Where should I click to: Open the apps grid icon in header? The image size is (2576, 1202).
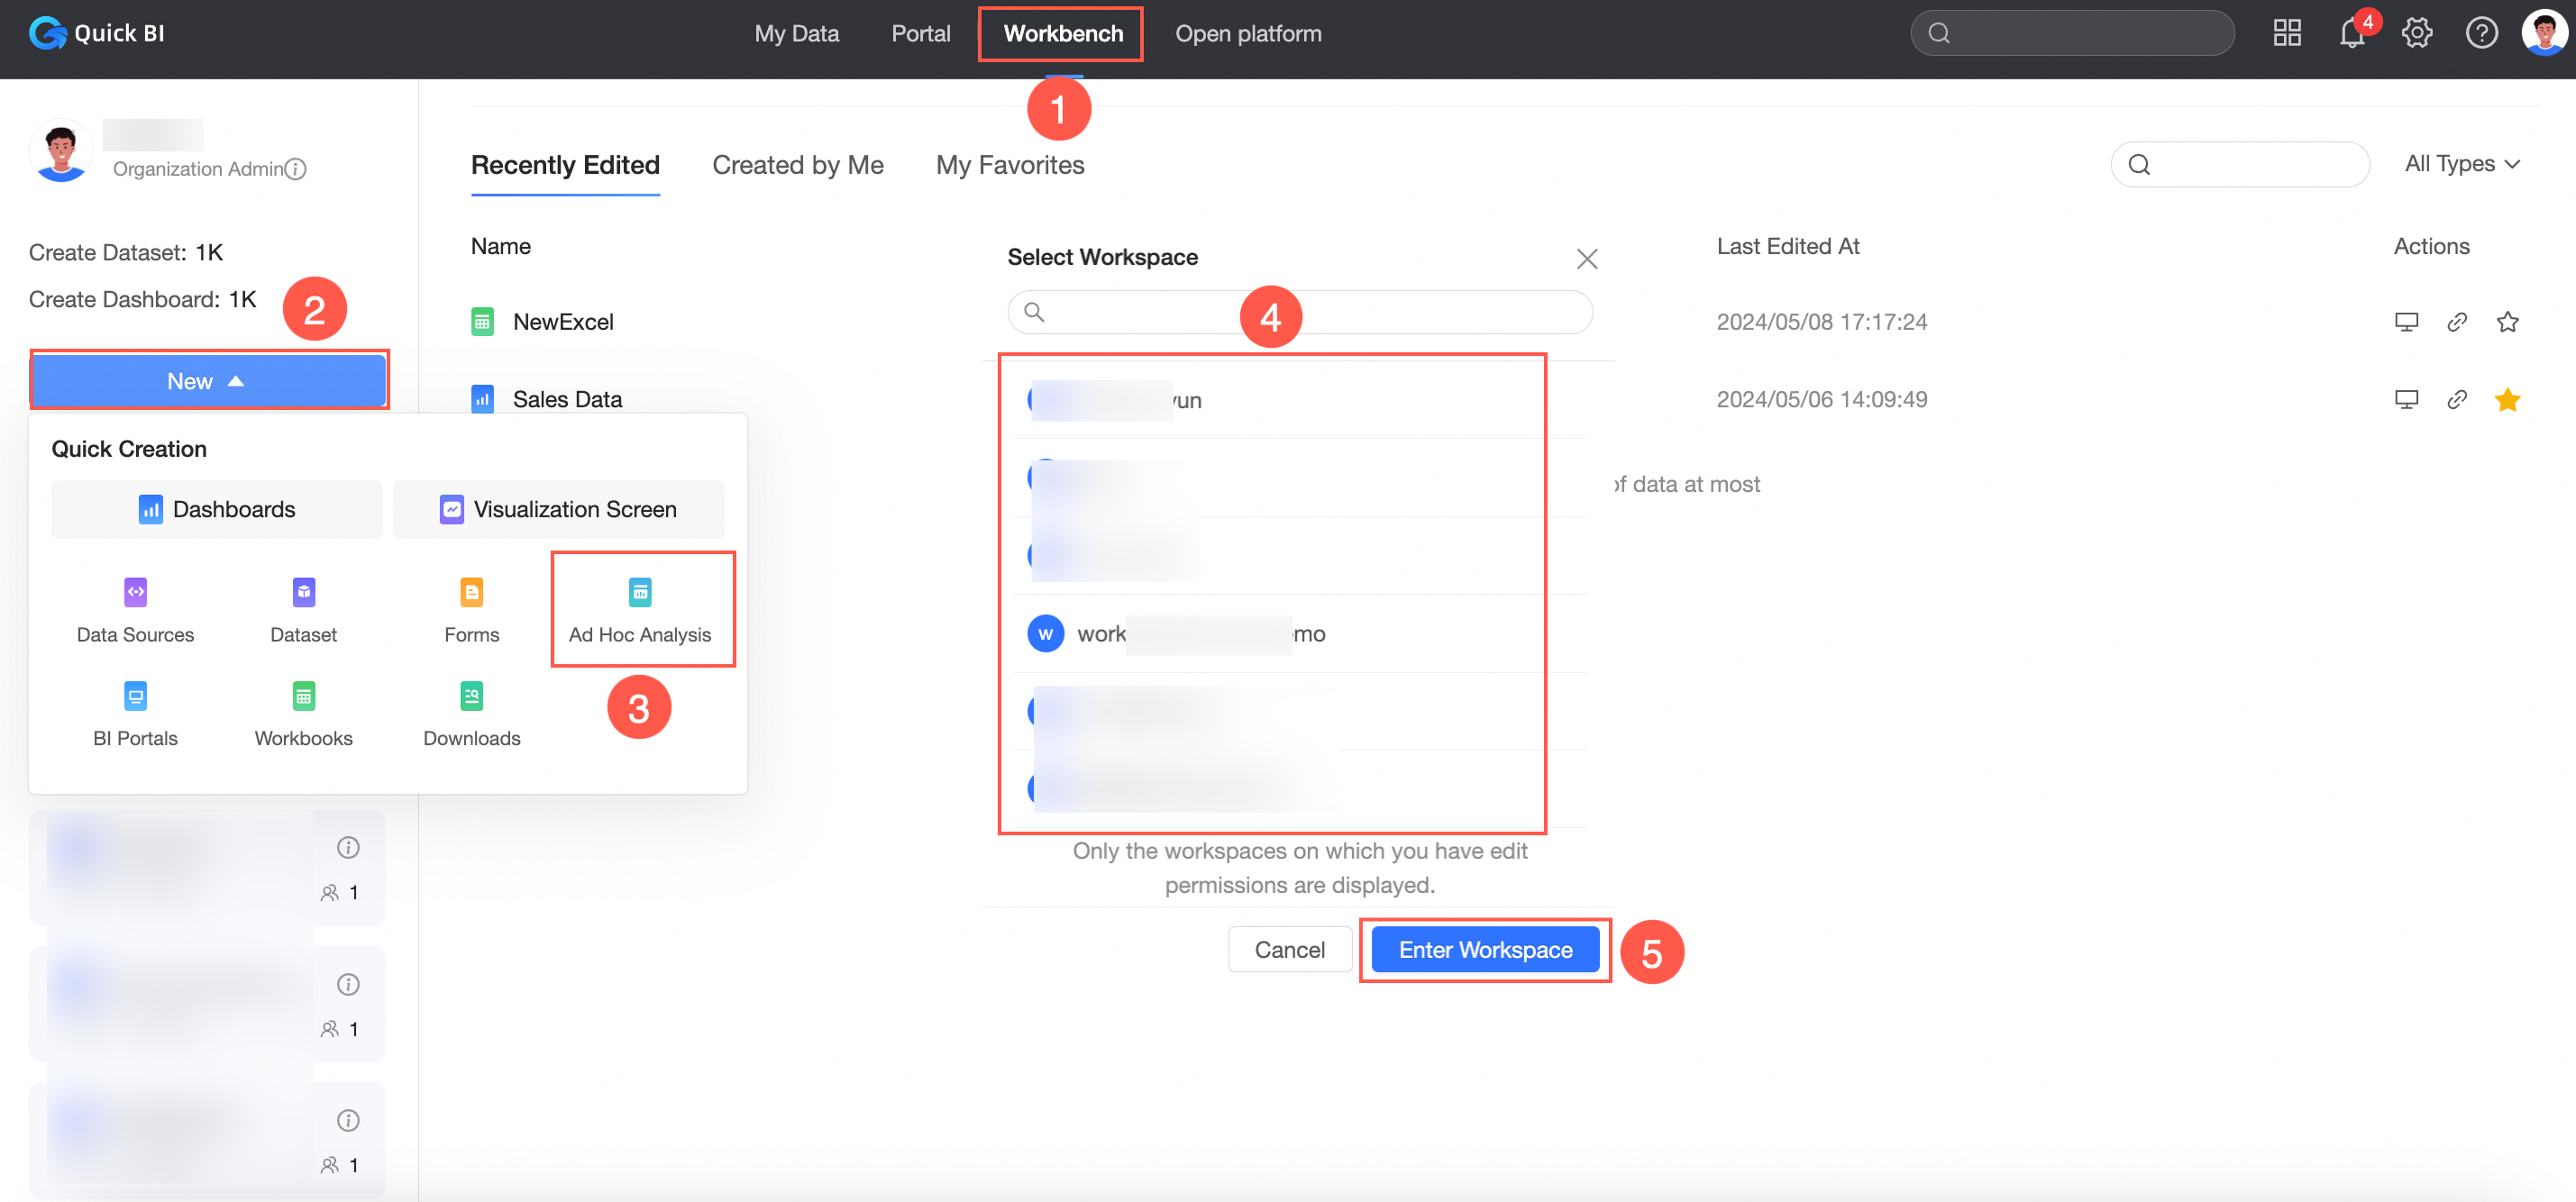pyautogui.click(x=2286, y=34)
